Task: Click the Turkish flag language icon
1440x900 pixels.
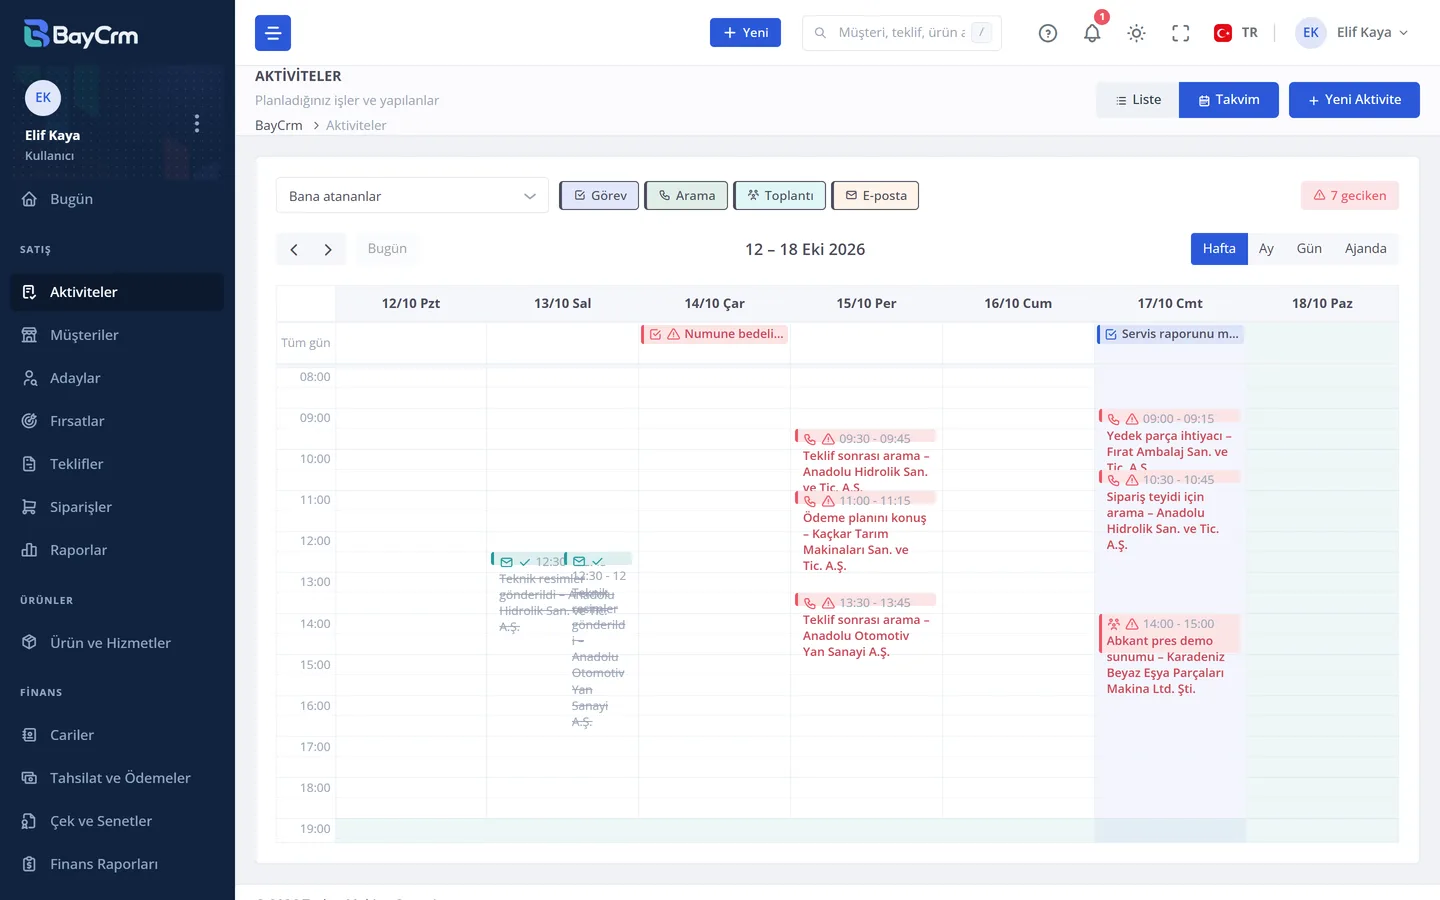Action: point(1222,33)
